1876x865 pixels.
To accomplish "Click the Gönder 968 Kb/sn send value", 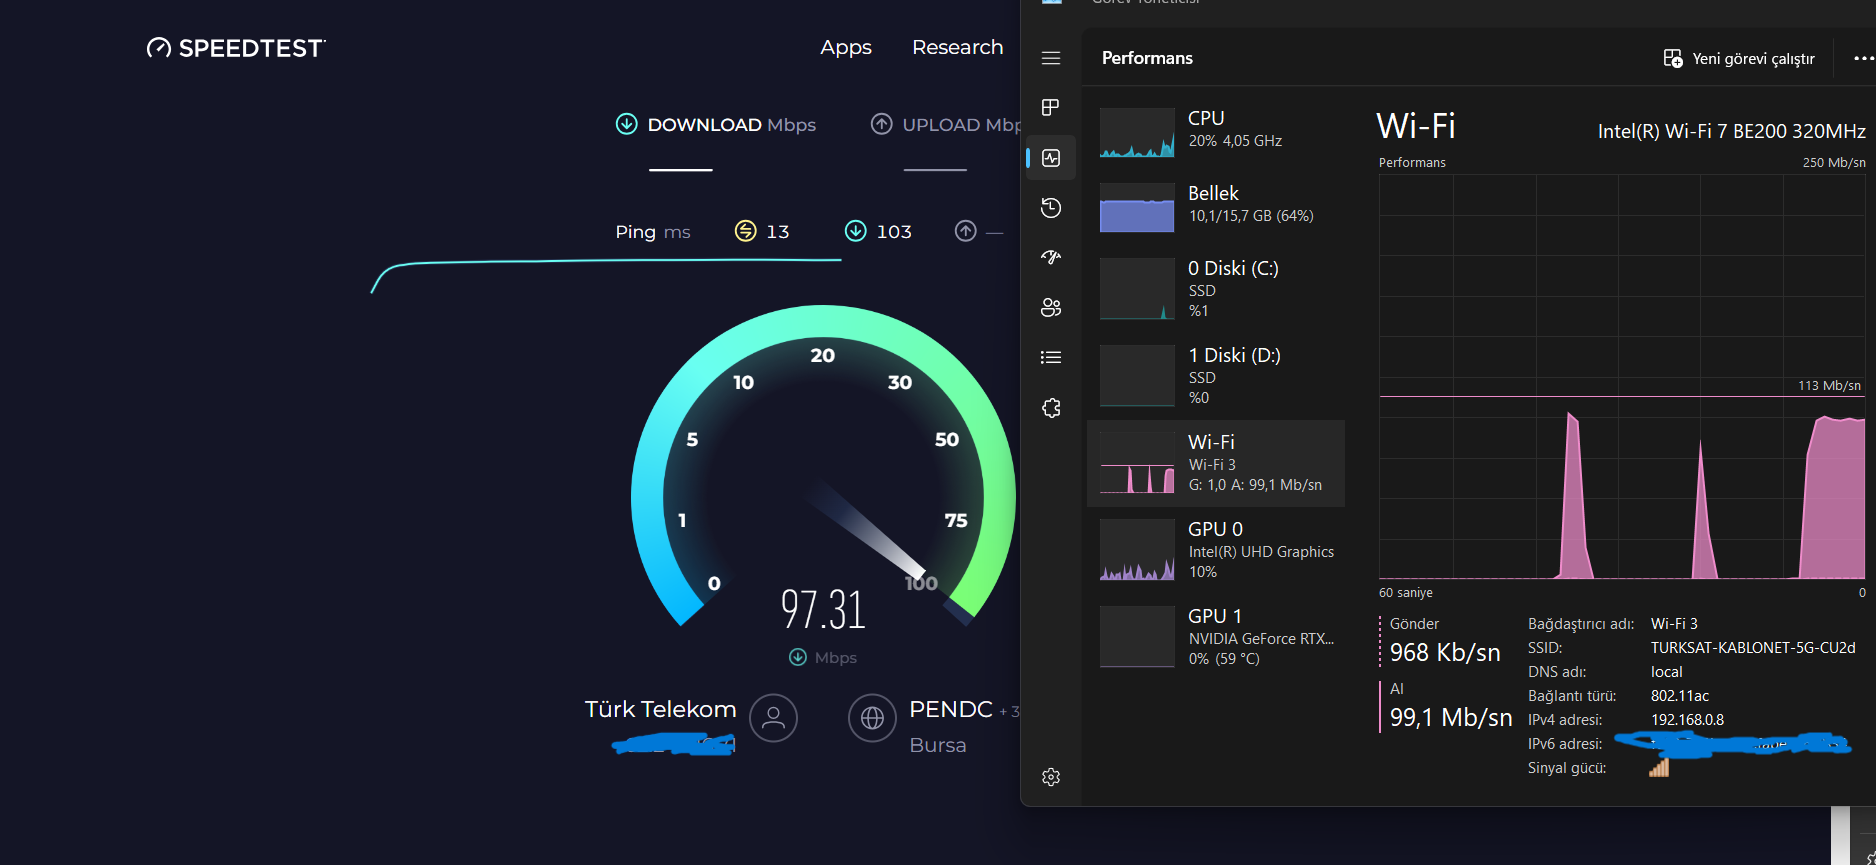I will 1445,652.
